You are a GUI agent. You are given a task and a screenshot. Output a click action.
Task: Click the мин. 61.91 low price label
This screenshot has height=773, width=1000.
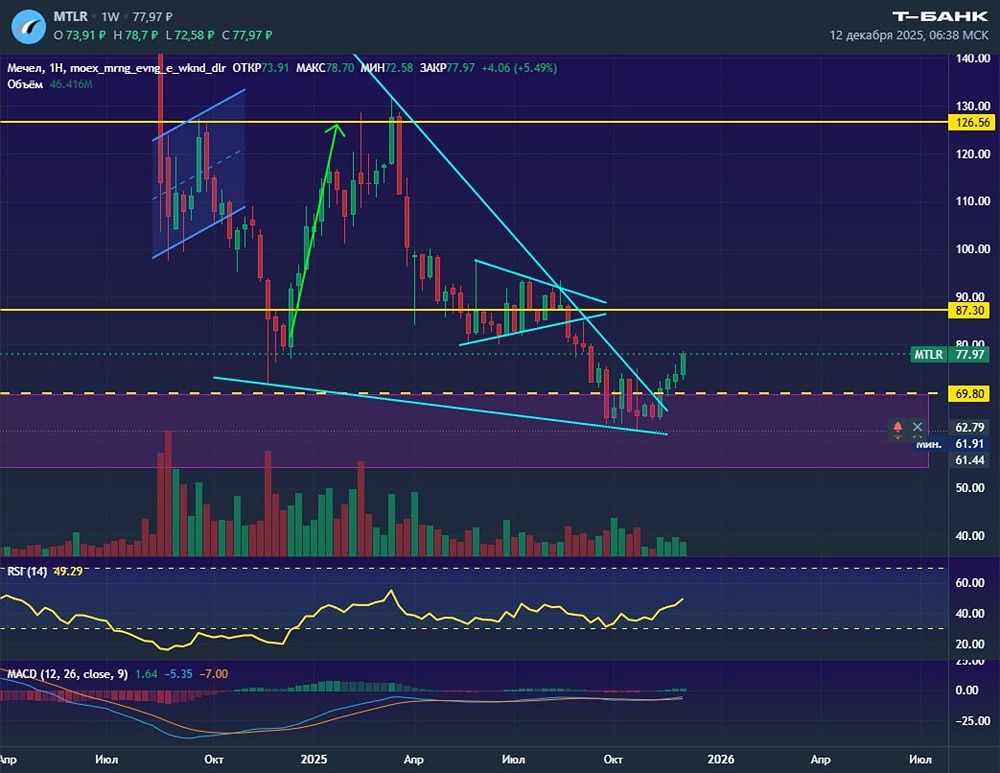(x=951, y=444)
